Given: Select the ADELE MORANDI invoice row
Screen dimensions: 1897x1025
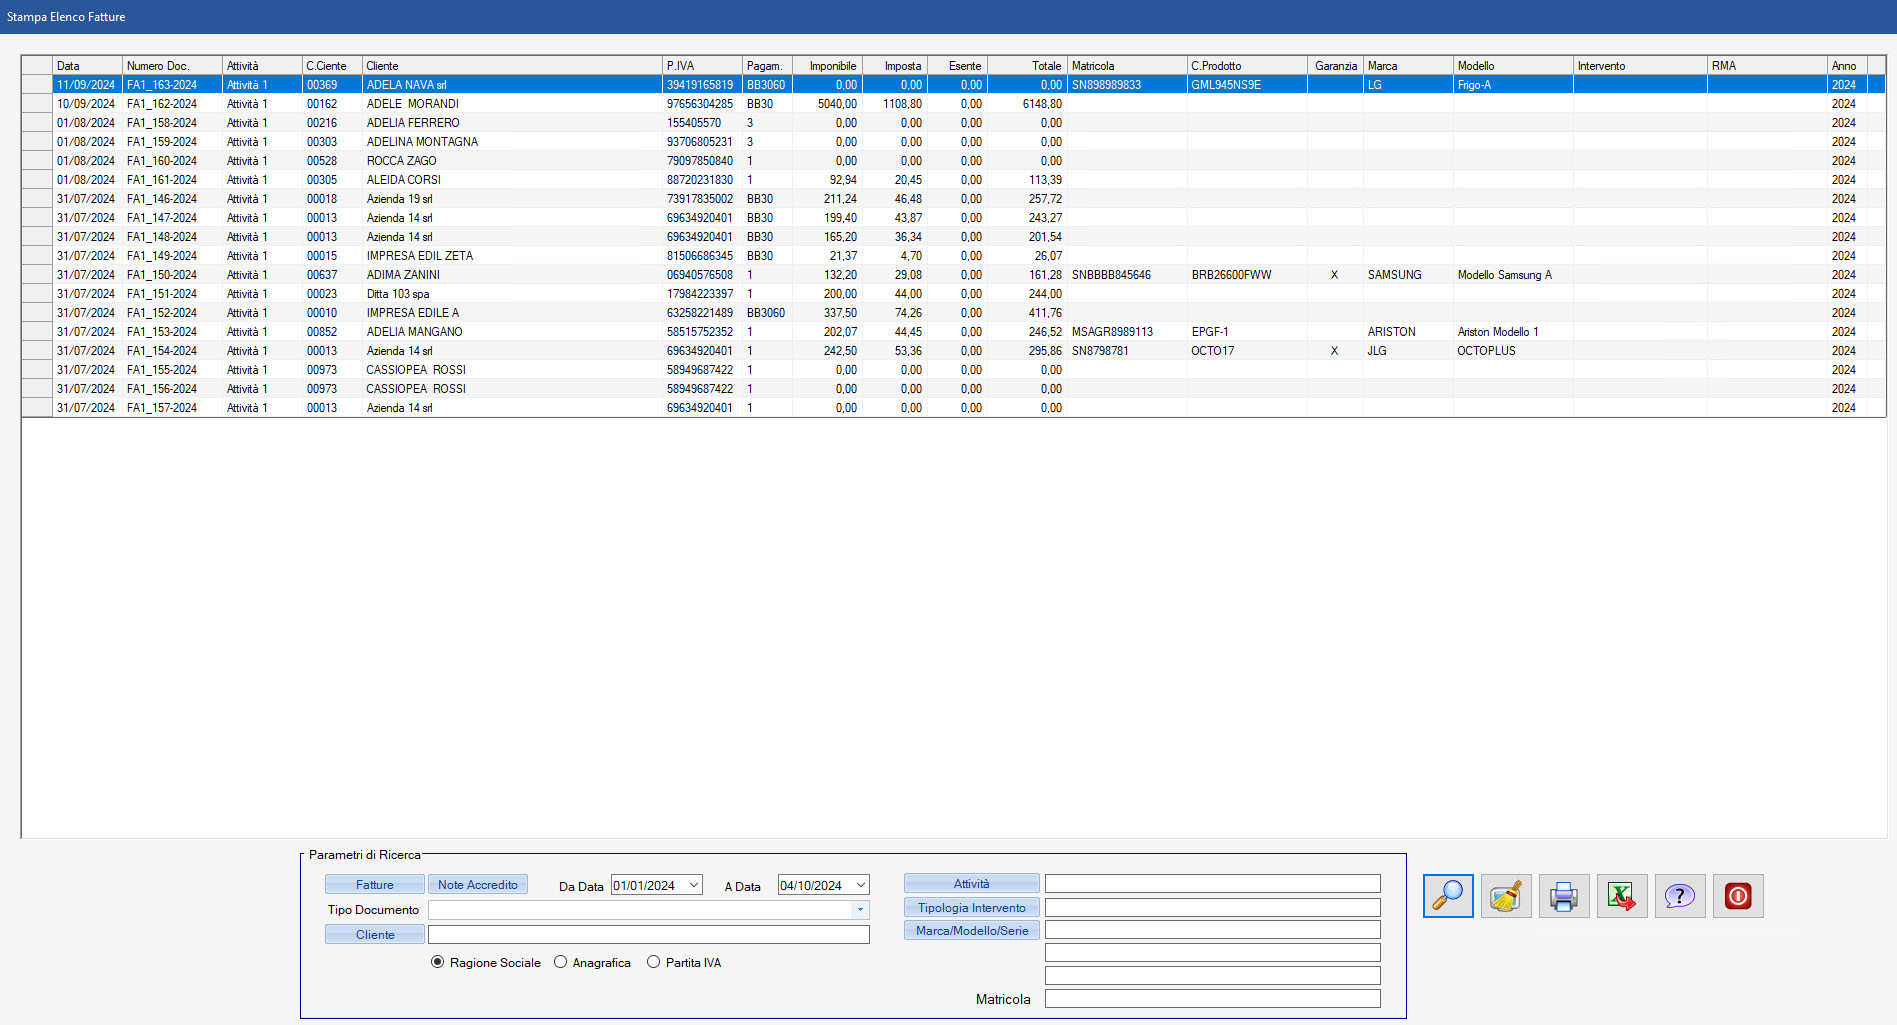Looking at the screenshot, I should click(x=412, y=104).
